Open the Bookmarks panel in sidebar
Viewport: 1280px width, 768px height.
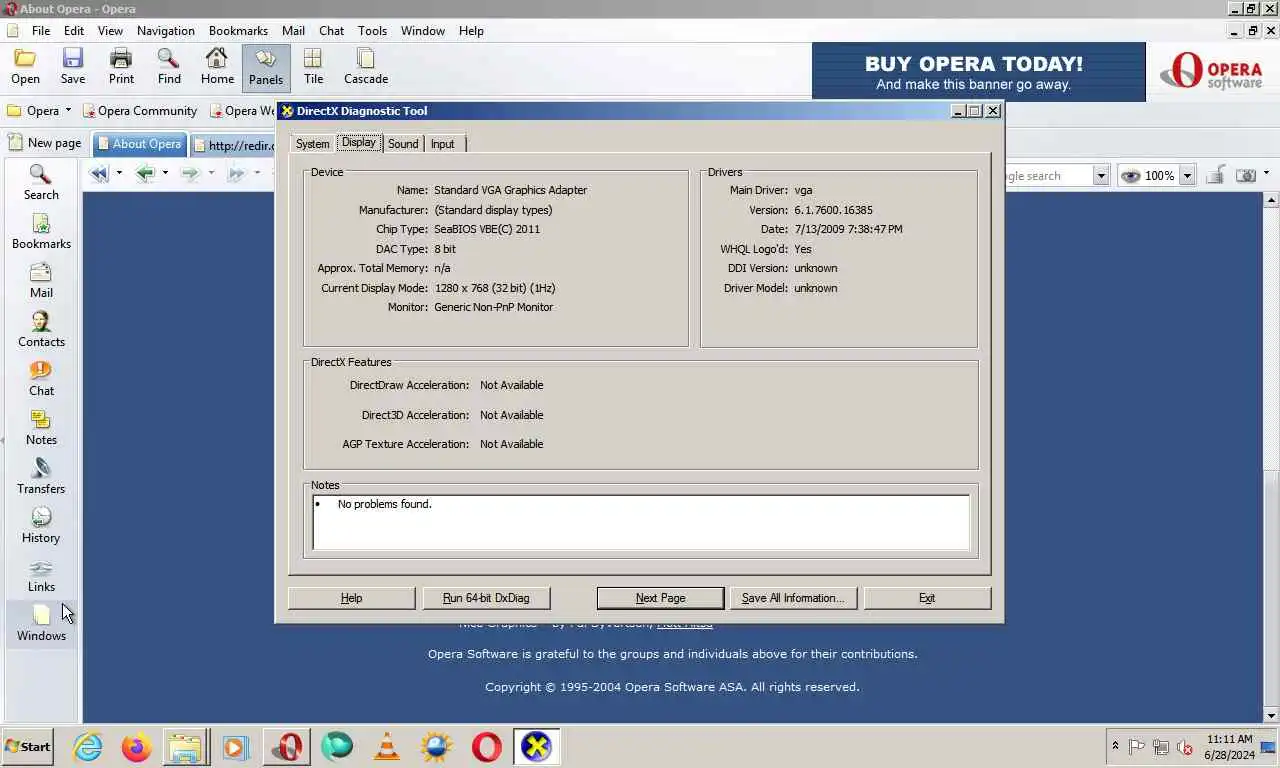(x=41, y=232)
